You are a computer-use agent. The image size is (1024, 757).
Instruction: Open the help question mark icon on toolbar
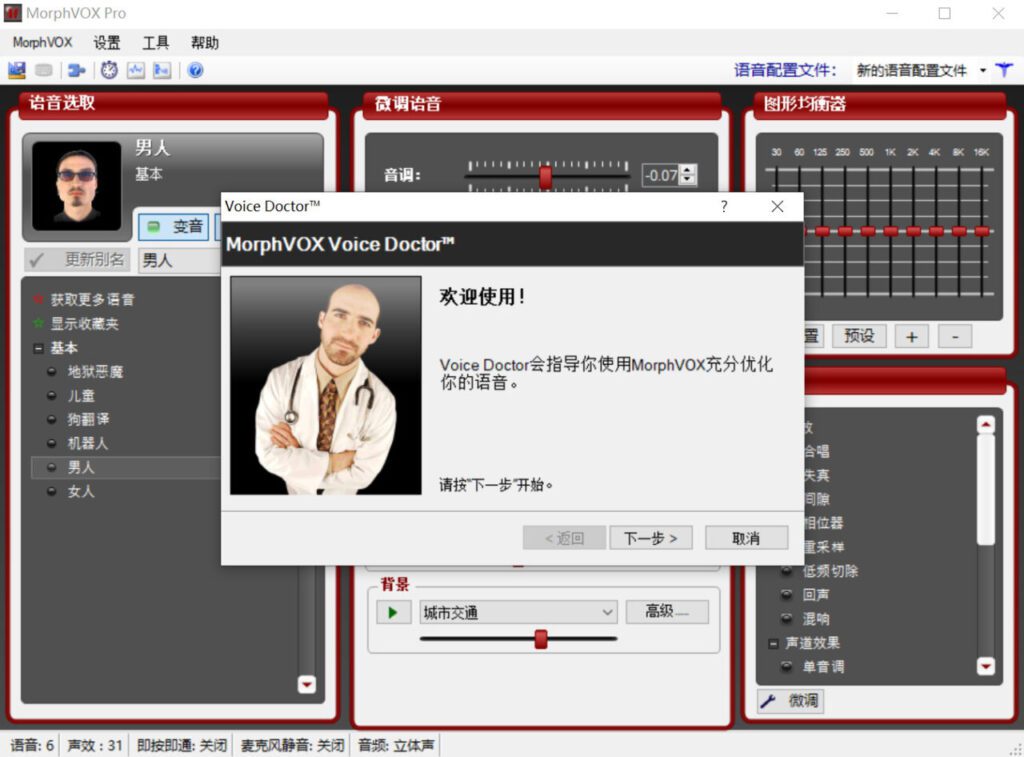coord(196,70)
